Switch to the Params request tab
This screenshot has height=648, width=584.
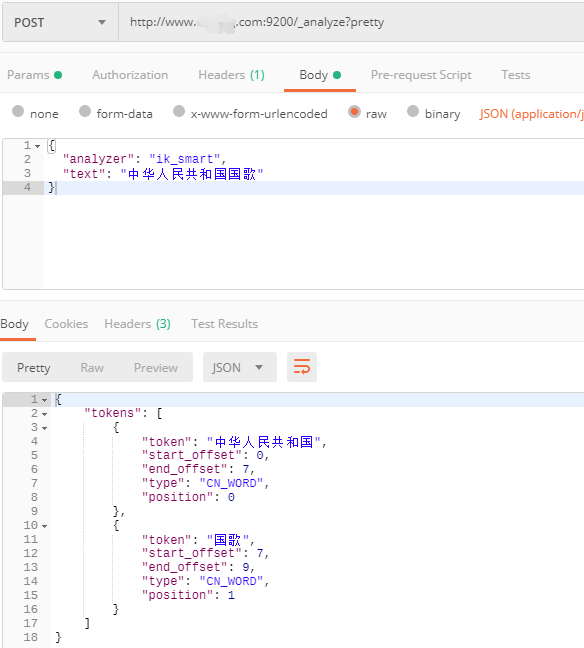click(35, 75)
